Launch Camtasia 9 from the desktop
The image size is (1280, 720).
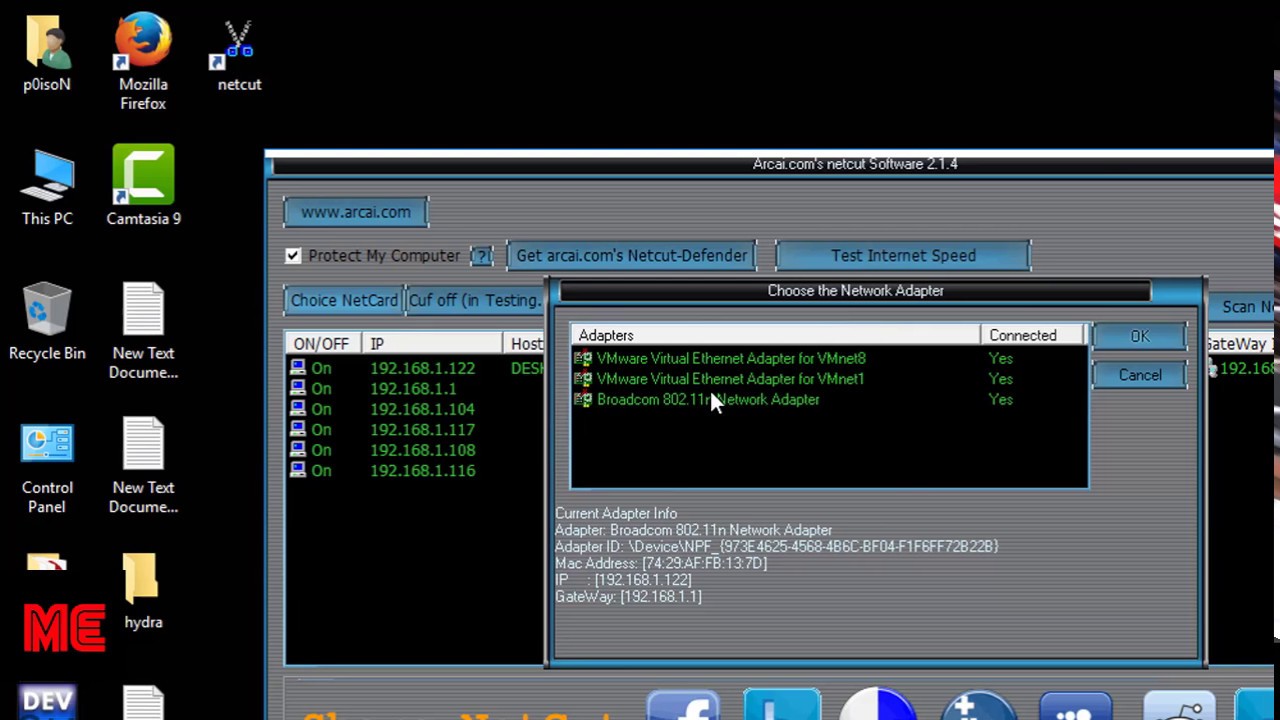tap(143, 175)
